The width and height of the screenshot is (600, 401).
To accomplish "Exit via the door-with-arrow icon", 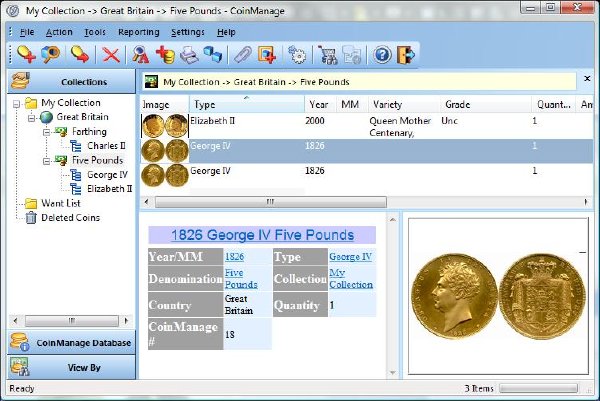I will pyautogui.click(x=406, y=54).
